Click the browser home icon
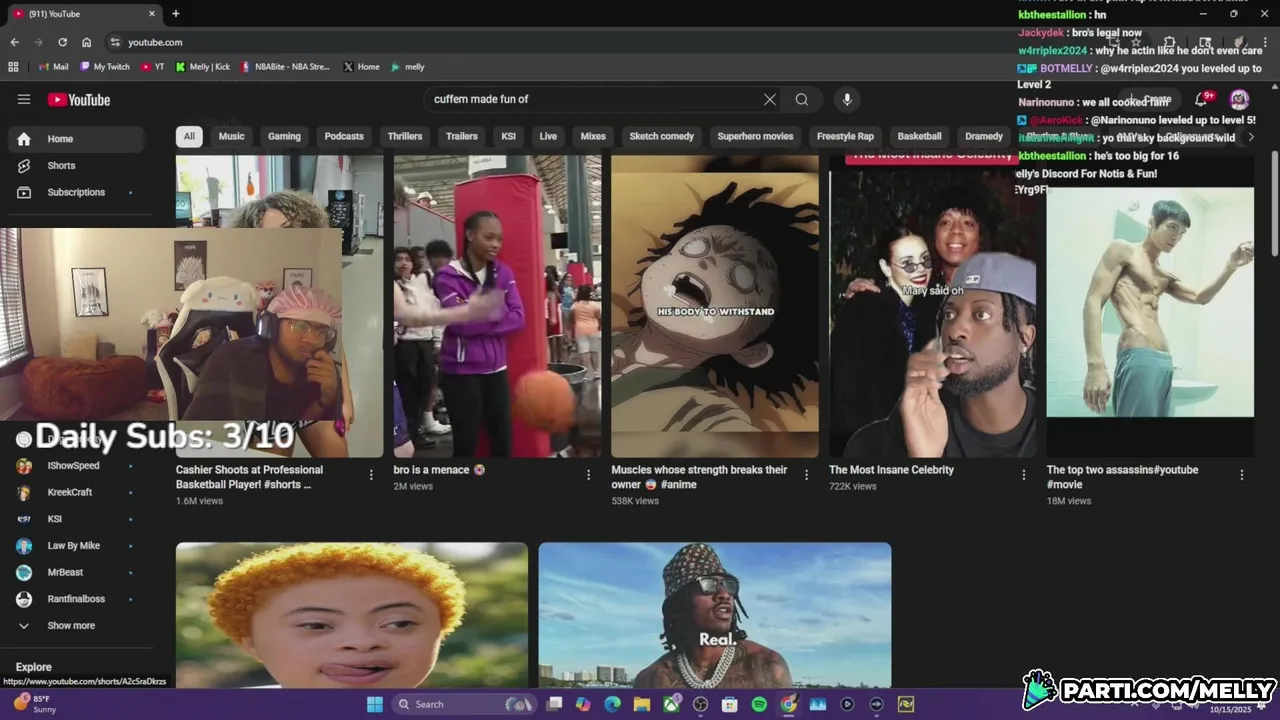Image resolution: width=1280 pixels, height=720 pixels. pos(86,42)
